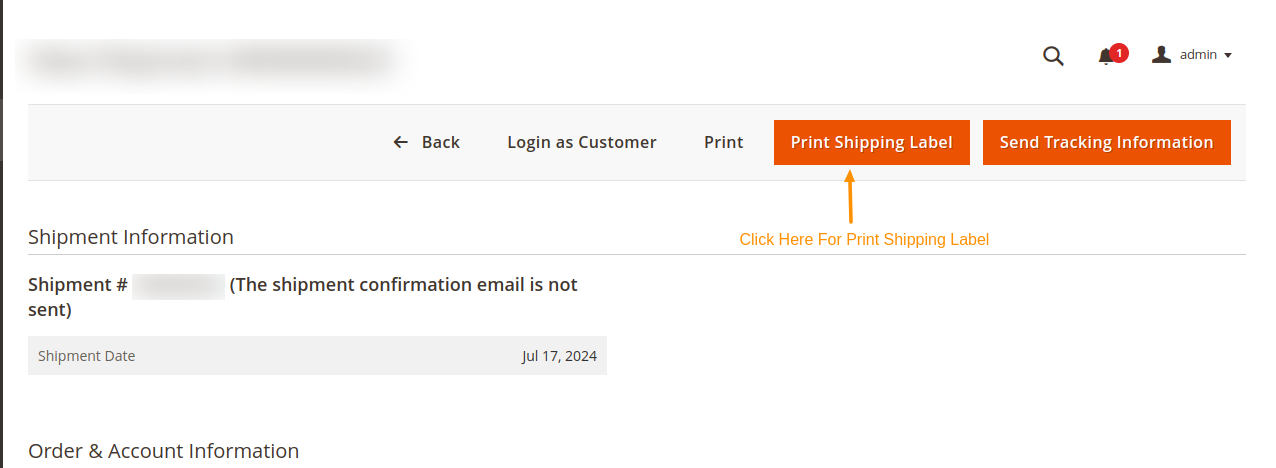Click the blurred shipment number field
Viewport: 1276px width, 468px height.
[178, 285]
